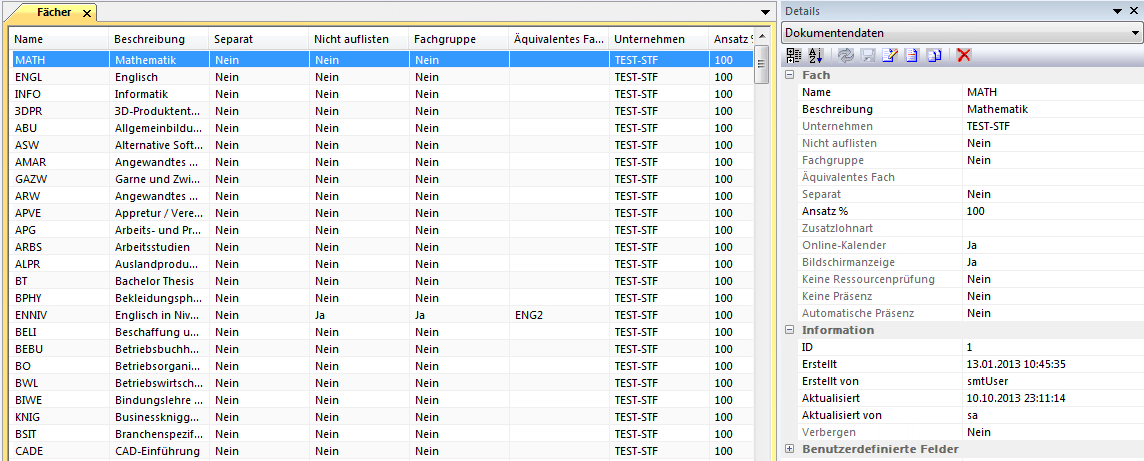1144x461 pixels.
Task: Open the Dokumentendaten dropdown
Action: [x=1134, y=33]
